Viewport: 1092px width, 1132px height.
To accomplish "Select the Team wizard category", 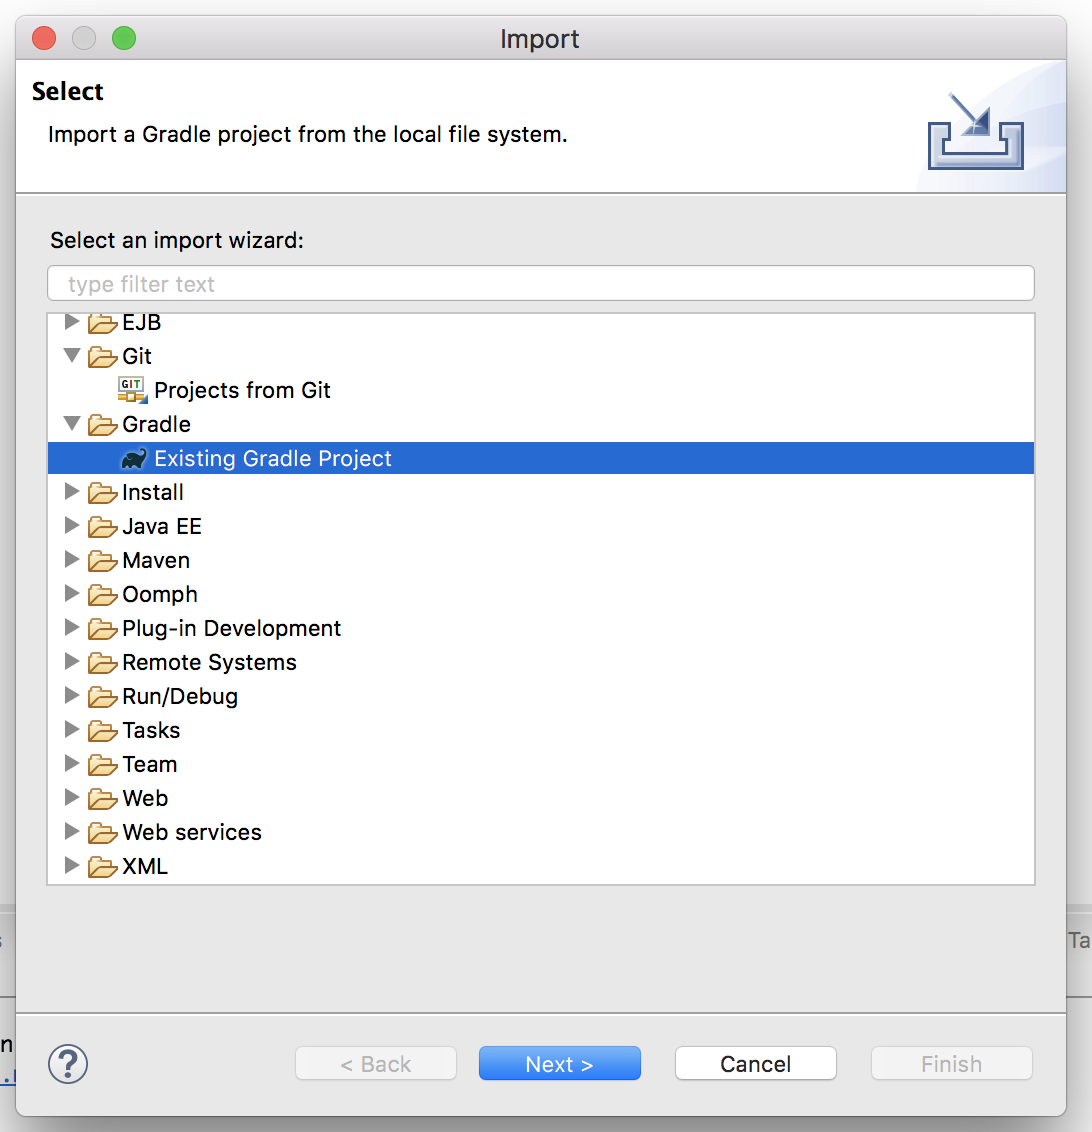I will (x=149, y=765).
